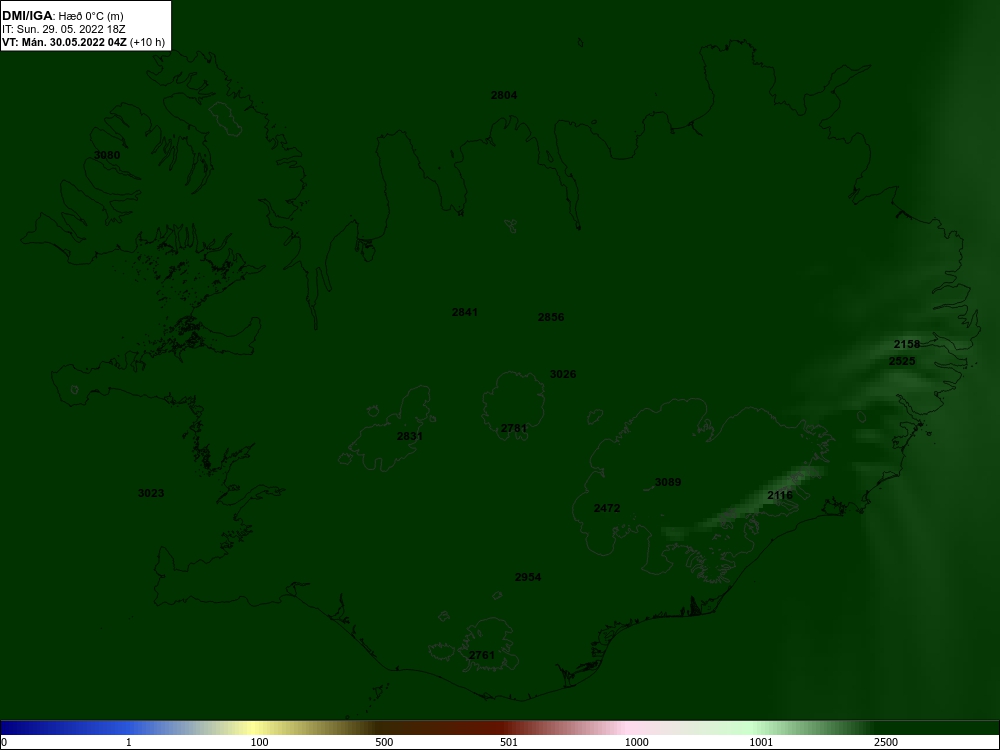Click the 500 tick on the color scale

pos(384,742)
